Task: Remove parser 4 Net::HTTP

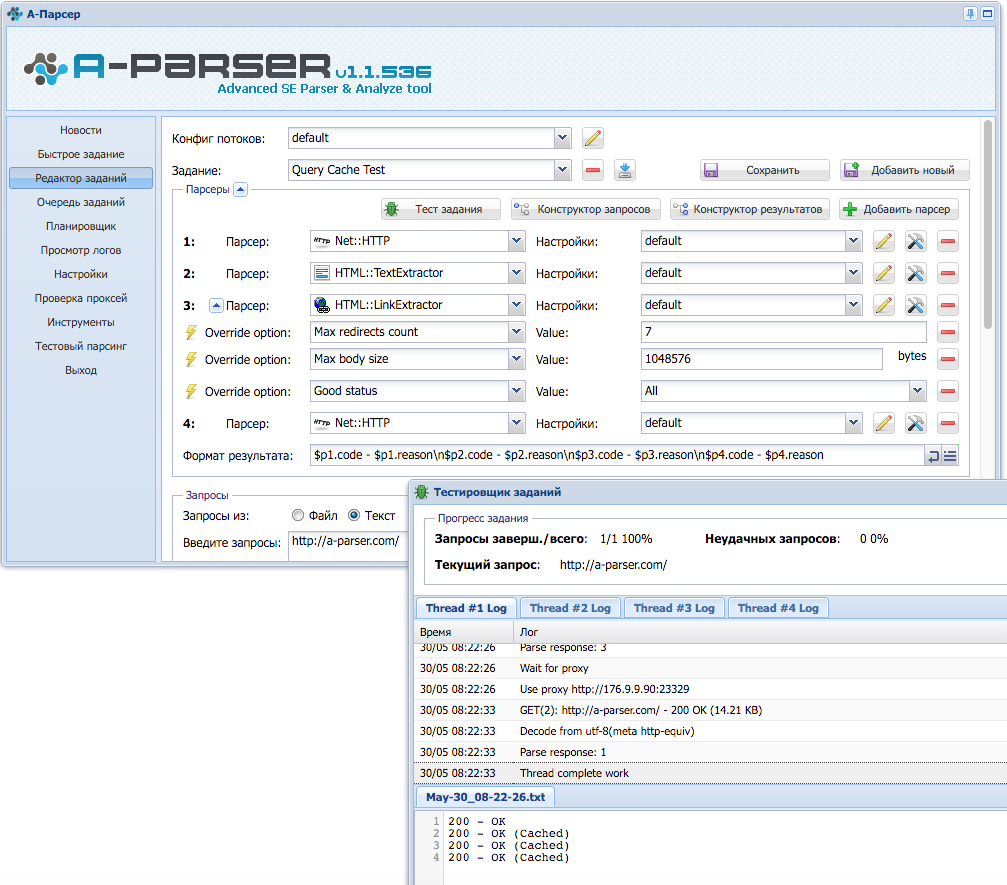Action: coord(947,423)
